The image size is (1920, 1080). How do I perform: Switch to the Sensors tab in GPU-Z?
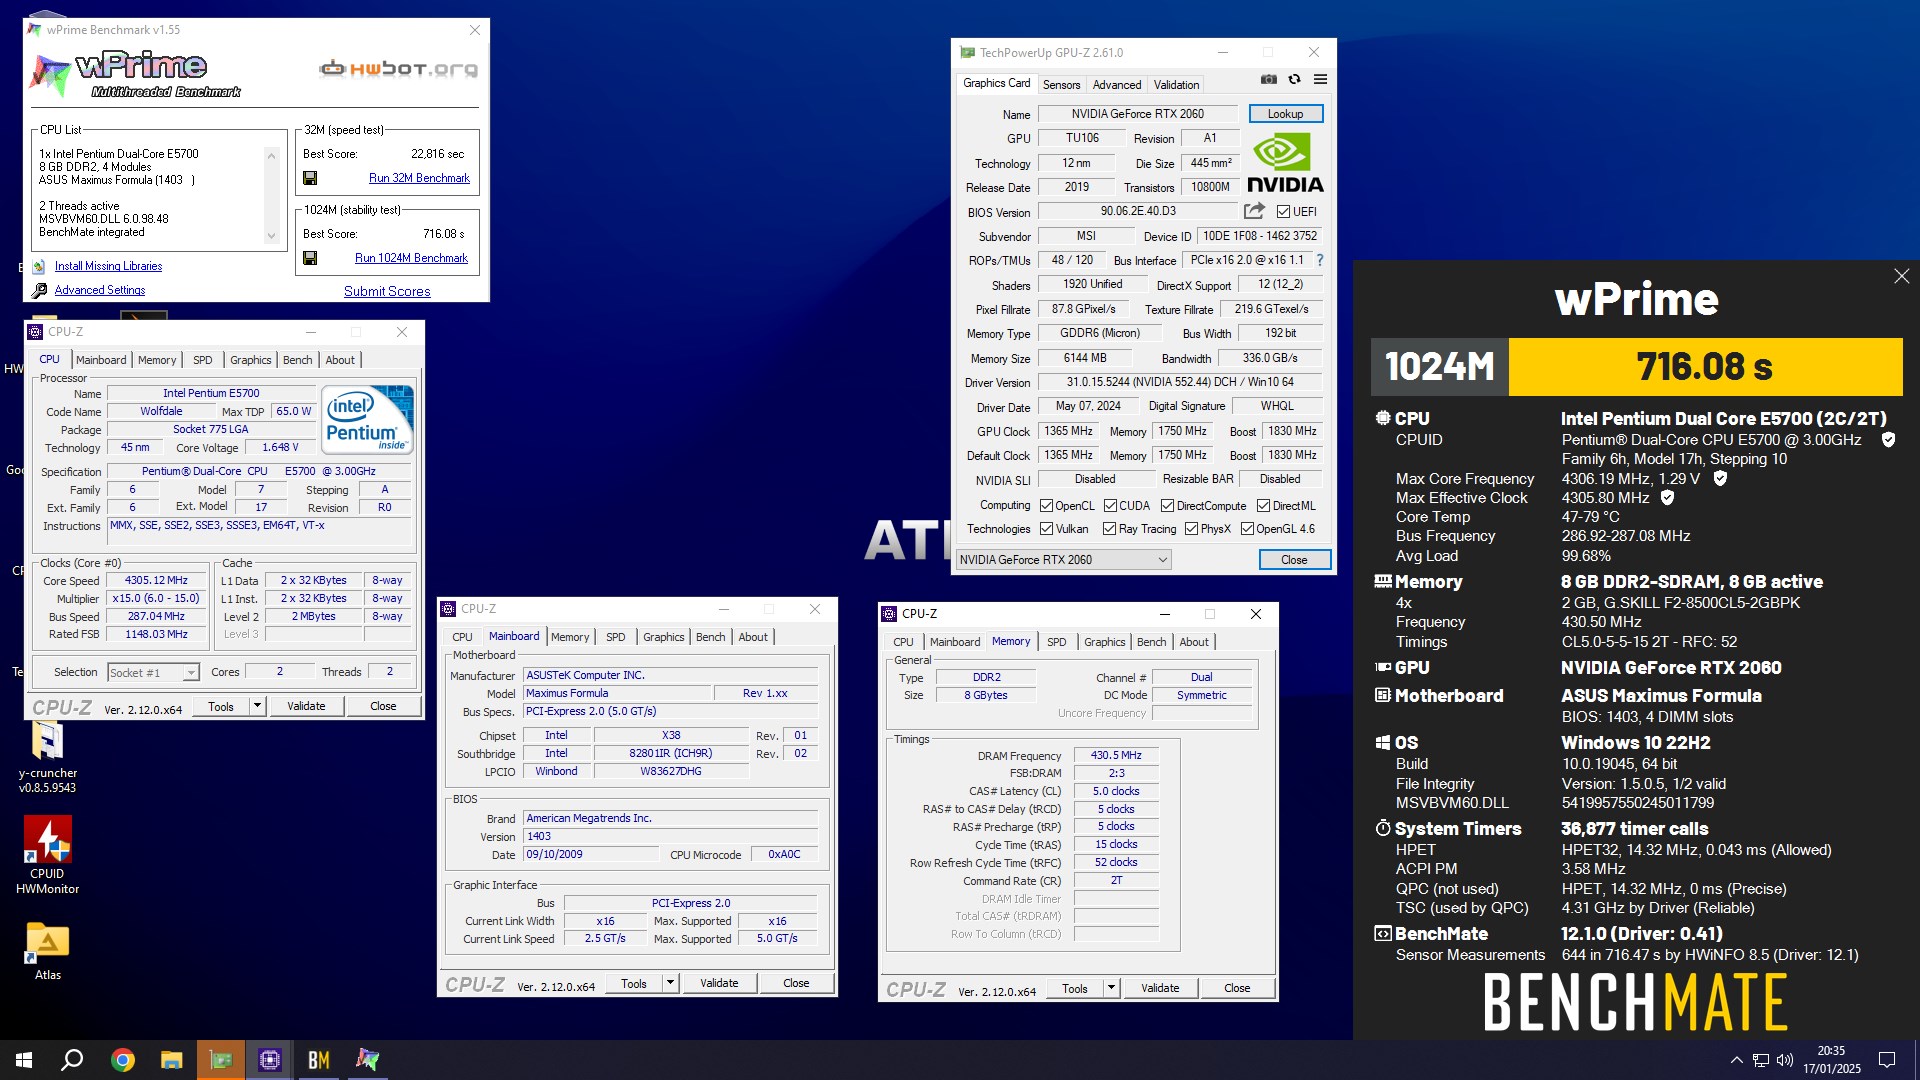coord(1061,85)
